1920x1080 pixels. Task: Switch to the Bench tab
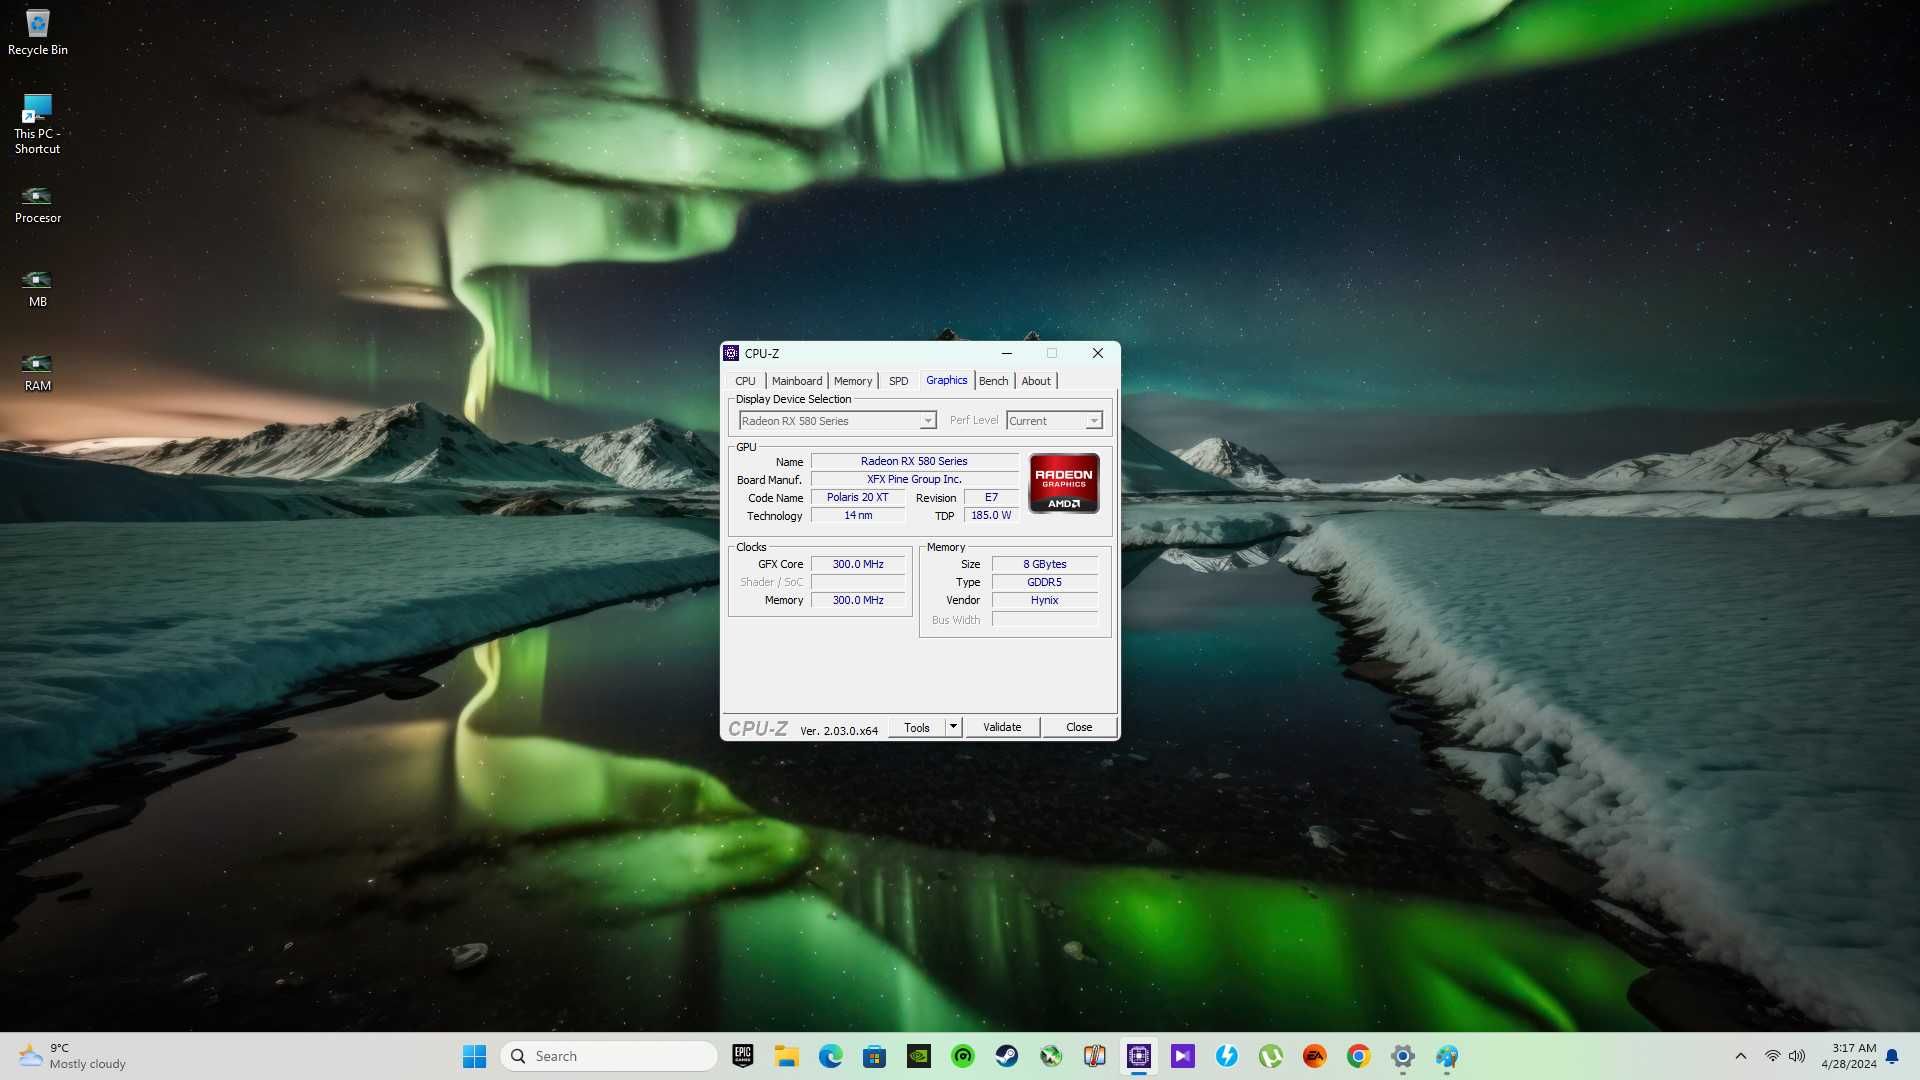pyautogui.click(x=993, y=381)
